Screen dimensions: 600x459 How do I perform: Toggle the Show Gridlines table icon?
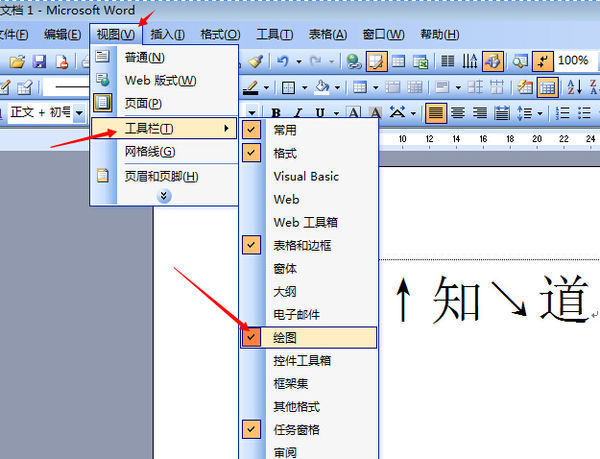[x=548, y=88]
